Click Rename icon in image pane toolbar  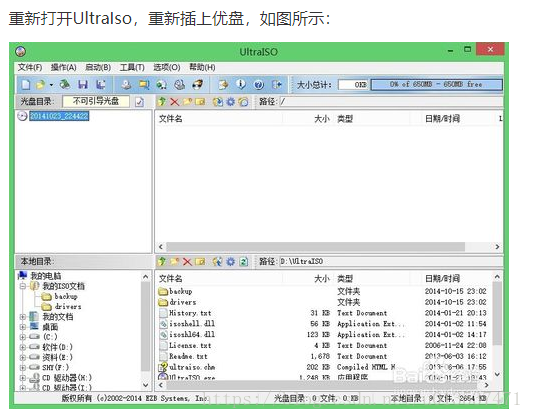click(x=200, y=102)
